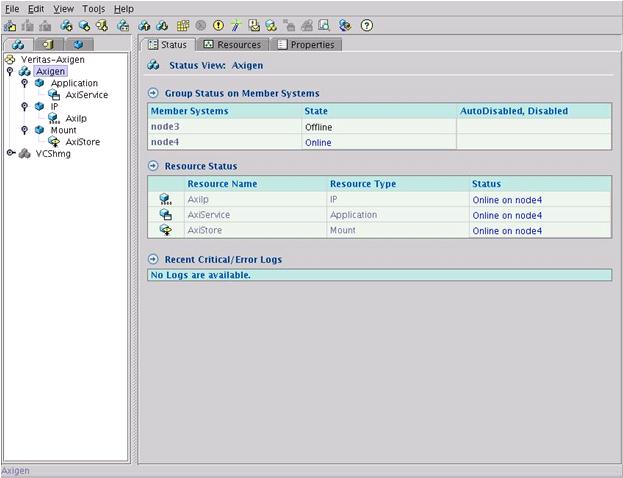Select the AxiStore resource in tree
Image resolution: width=623 pixels, height=478 pixels.
pos(83,142)
